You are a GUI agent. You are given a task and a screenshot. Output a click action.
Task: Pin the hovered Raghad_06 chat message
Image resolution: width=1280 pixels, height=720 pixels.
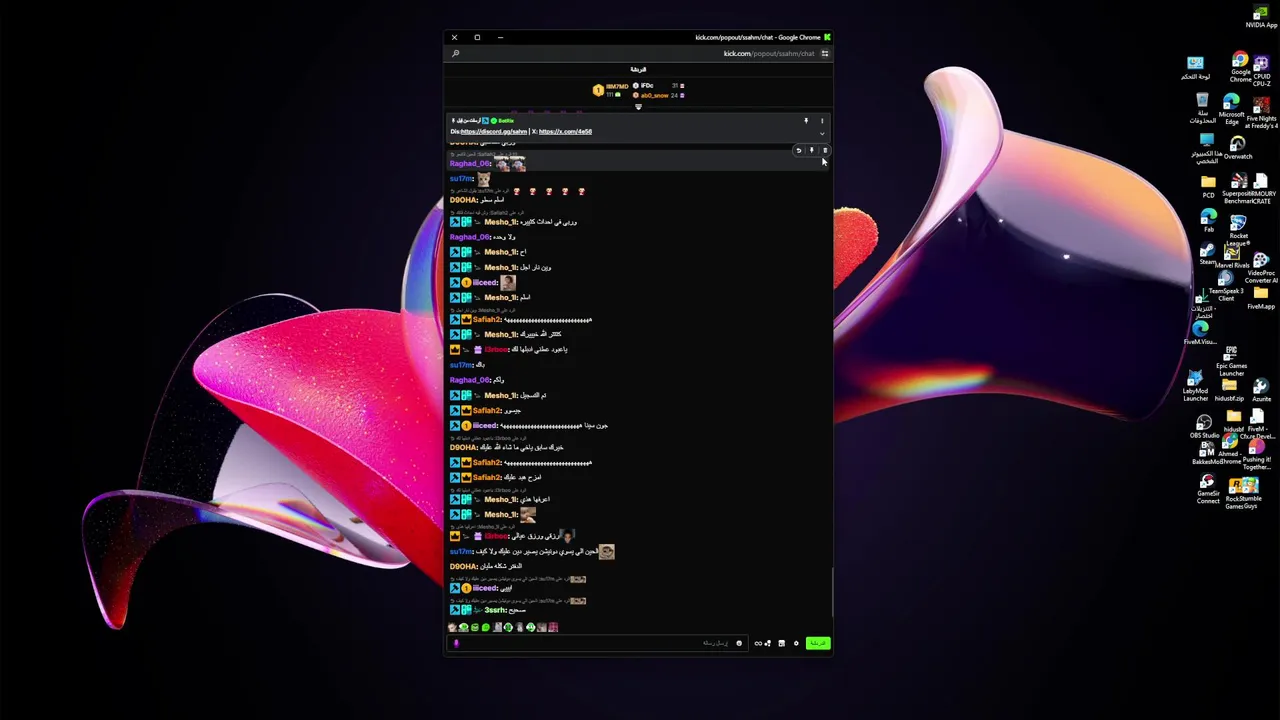[x=812, y=150]
